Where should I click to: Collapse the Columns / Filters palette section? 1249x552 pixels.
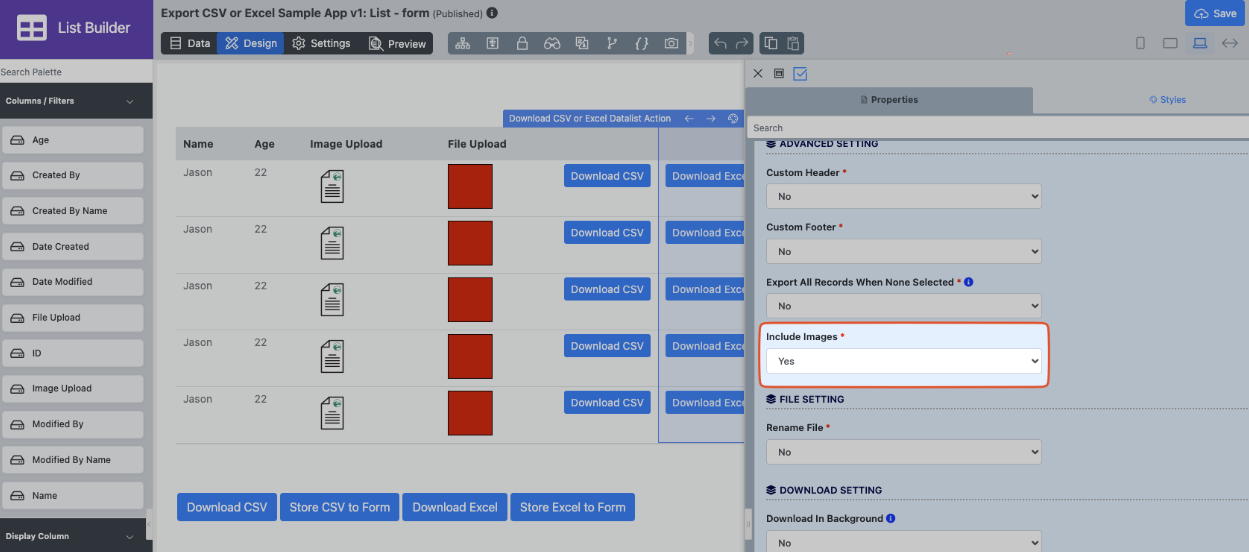click(x=76, y=101)
